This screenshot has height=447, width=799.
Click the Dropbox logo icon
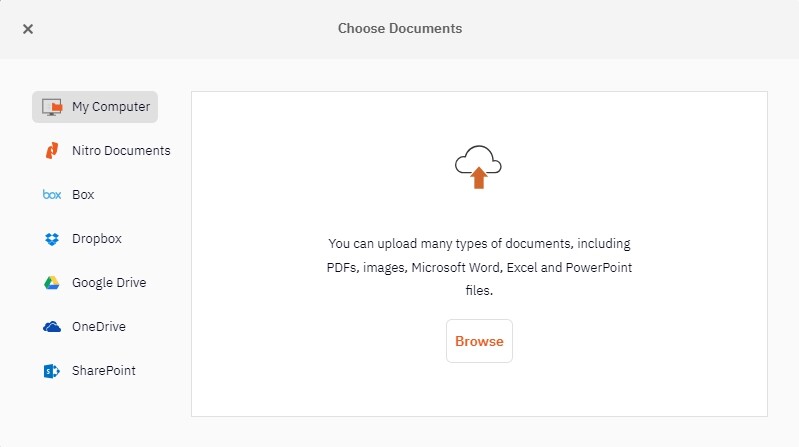point(52,239)
